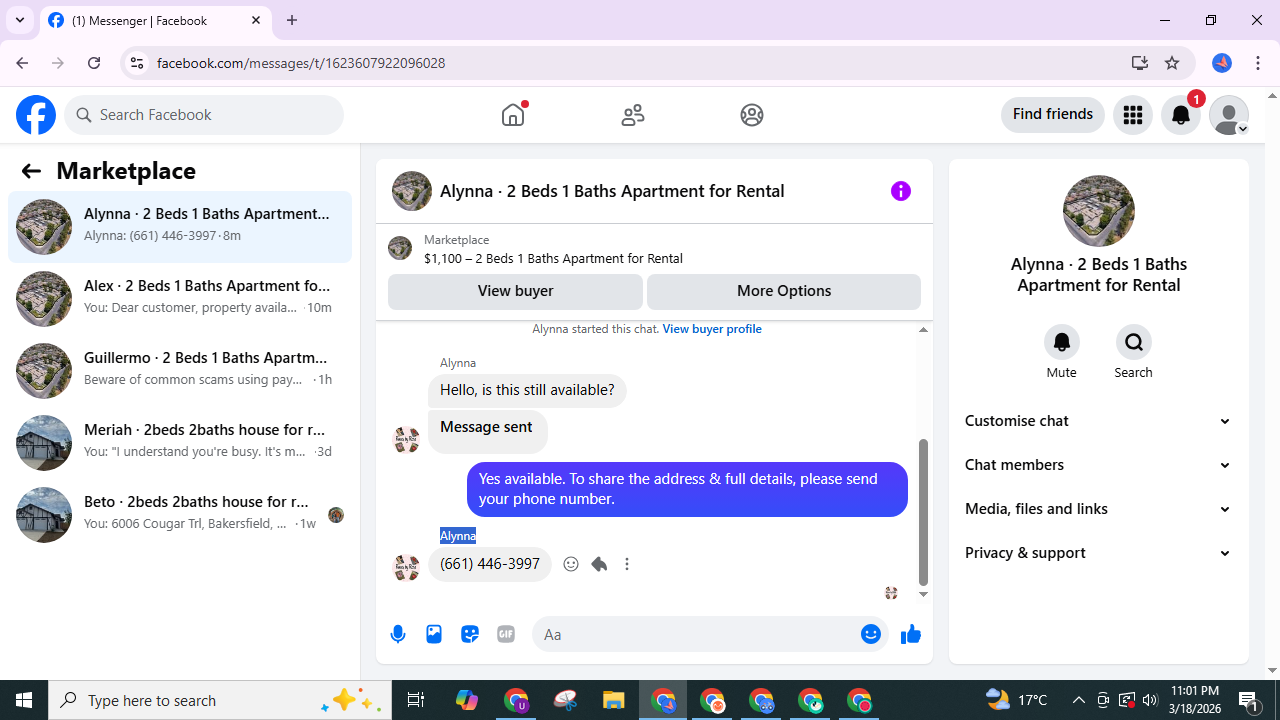Open Guillermo conversation in Marketplace list
Viewport: 1280px width, 720px height.
[x=180, y=370]
